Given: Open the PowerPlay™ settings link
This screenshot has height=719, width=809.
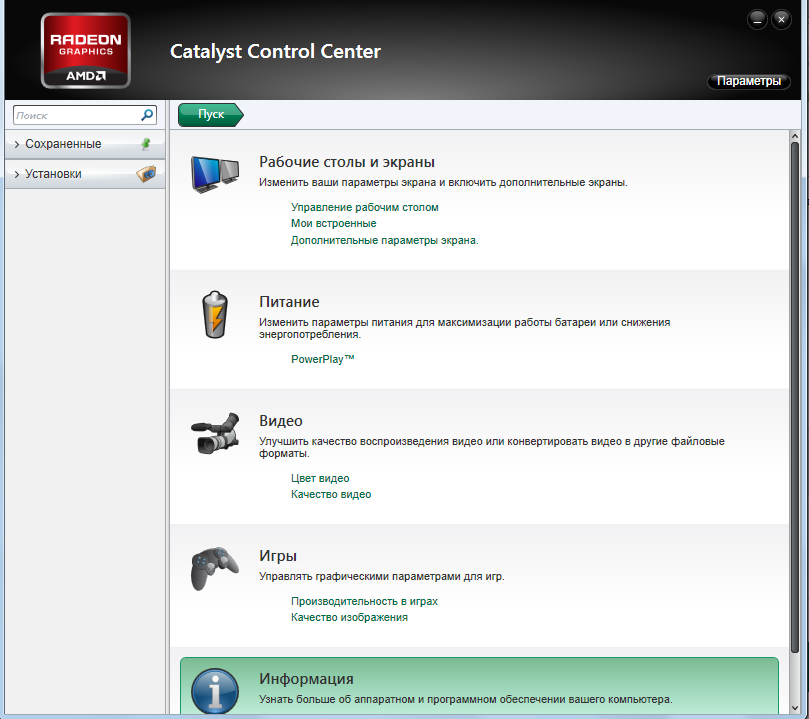Looking at the screenshot, I should (322, 358).
